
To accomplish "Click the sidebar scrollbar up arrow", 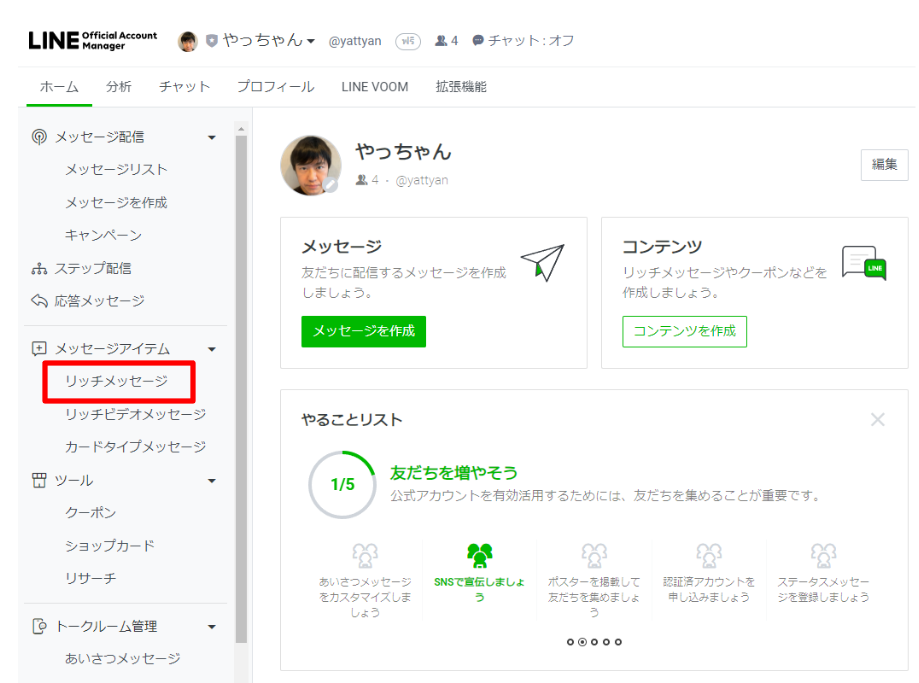I will pos(241,128).
